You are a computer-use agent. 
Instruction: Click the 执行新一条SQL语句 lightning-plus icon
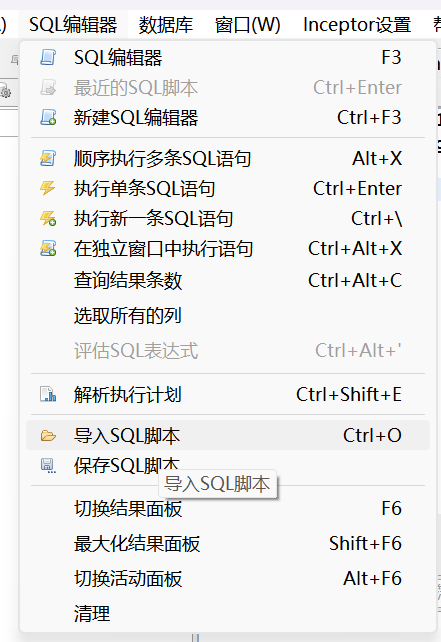(48, 218)
